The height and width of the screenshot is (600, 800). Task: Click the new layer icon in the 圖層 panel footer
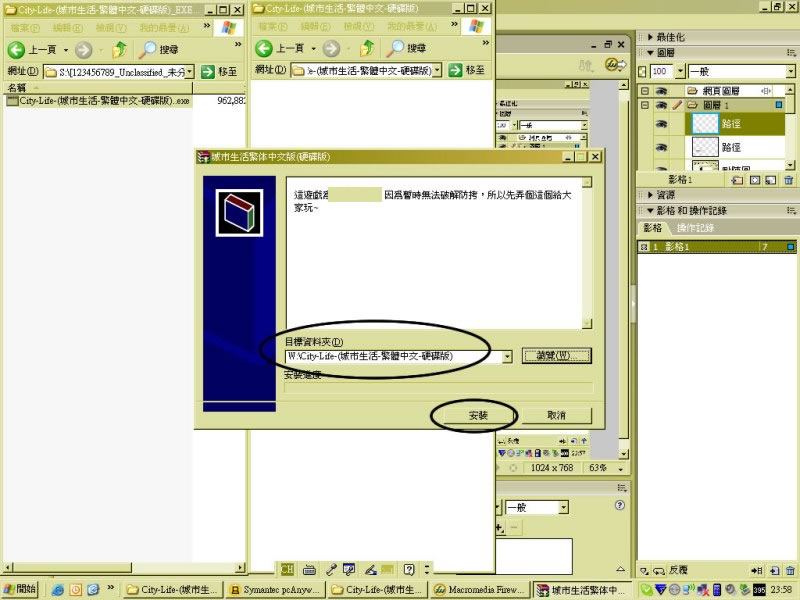(737, 180)
